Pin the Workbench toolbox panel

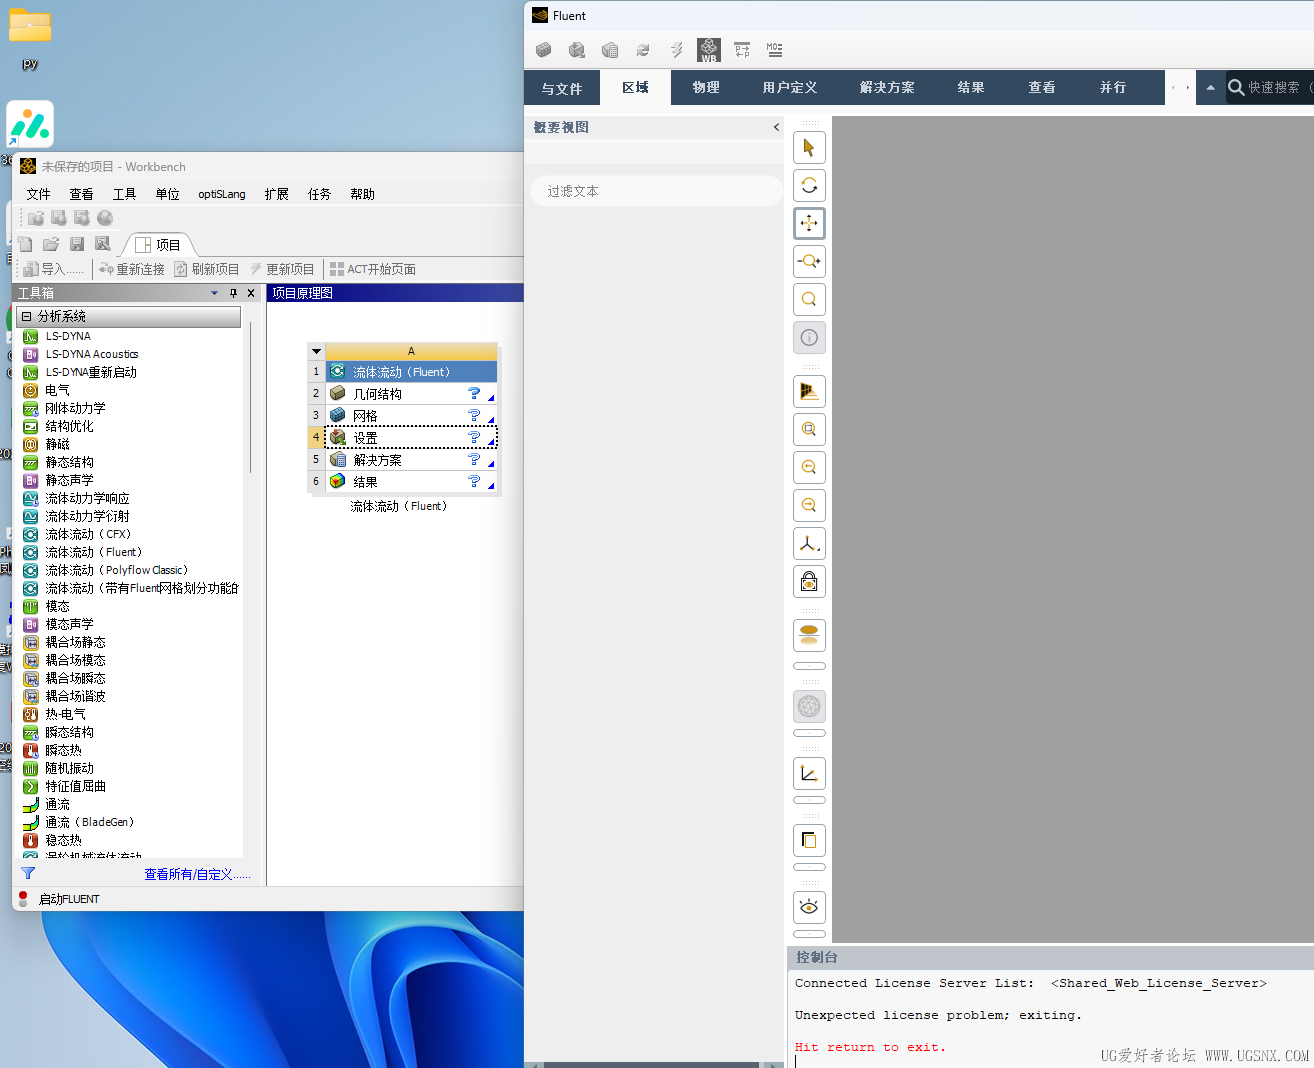(233, 293)
